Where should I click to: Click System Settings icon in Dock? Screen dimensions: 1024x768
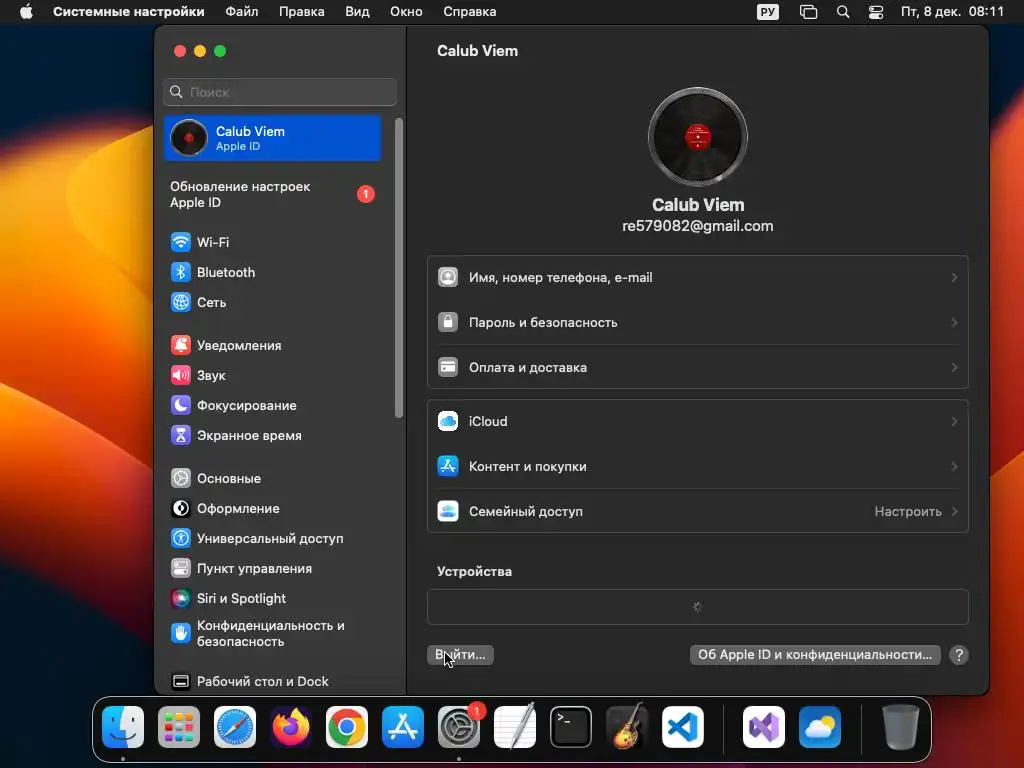click(x=458, y=727)
